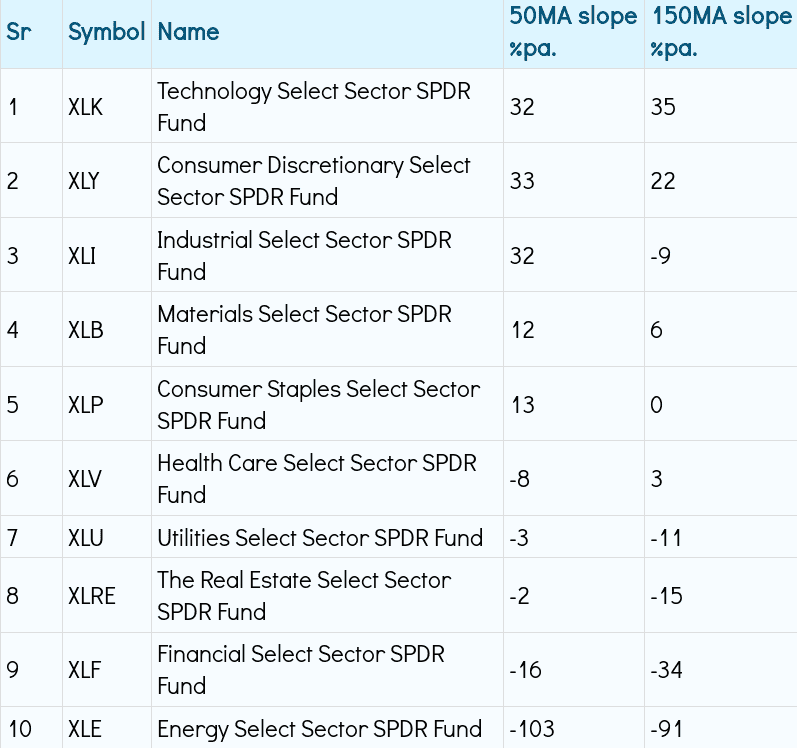Click the XLF ticker symbol

click(x=85, y=670)
